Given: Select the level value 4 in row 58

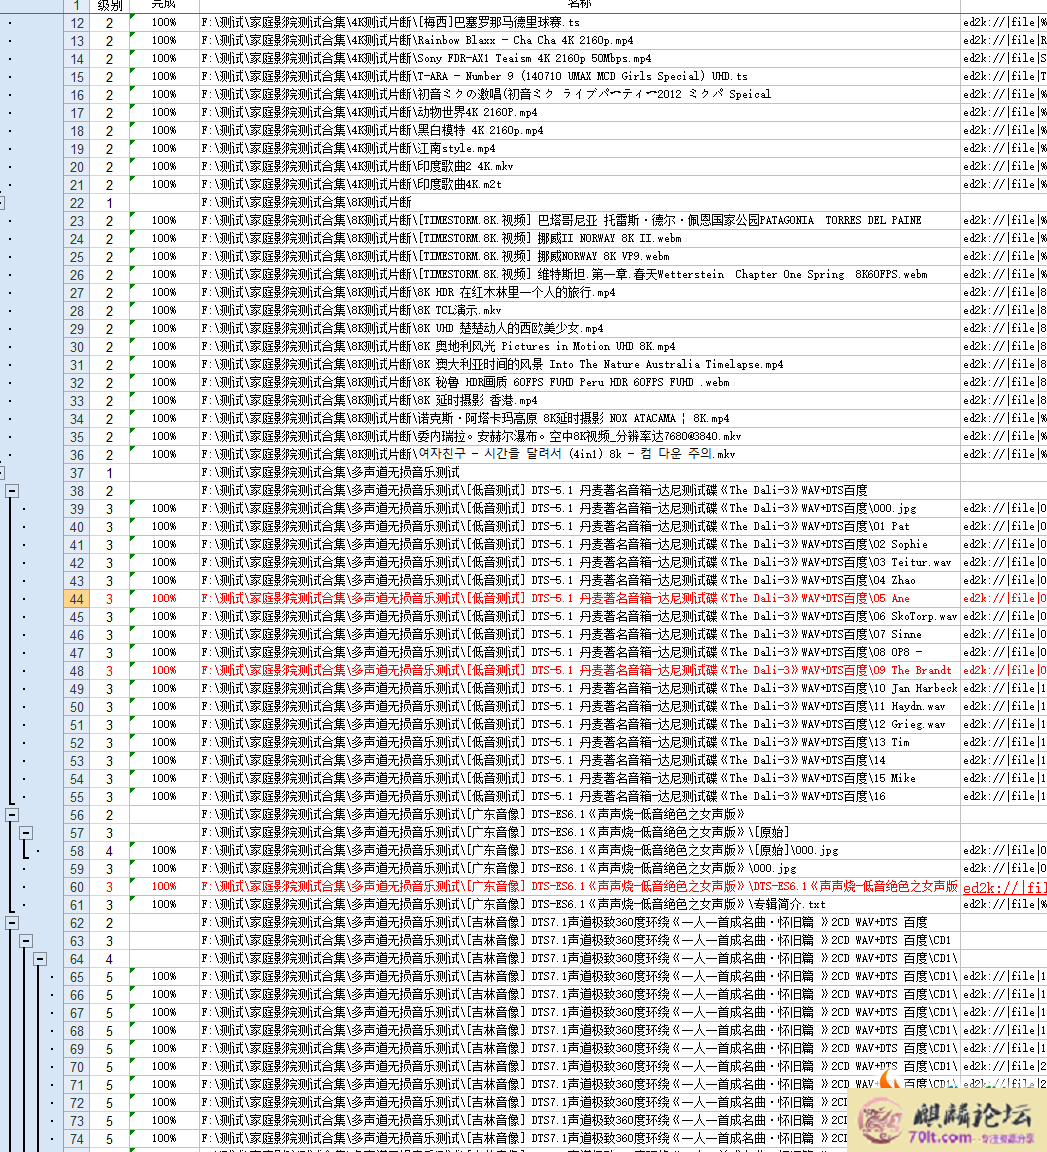Looking at the screenshot, I should [x=109, y=851].
